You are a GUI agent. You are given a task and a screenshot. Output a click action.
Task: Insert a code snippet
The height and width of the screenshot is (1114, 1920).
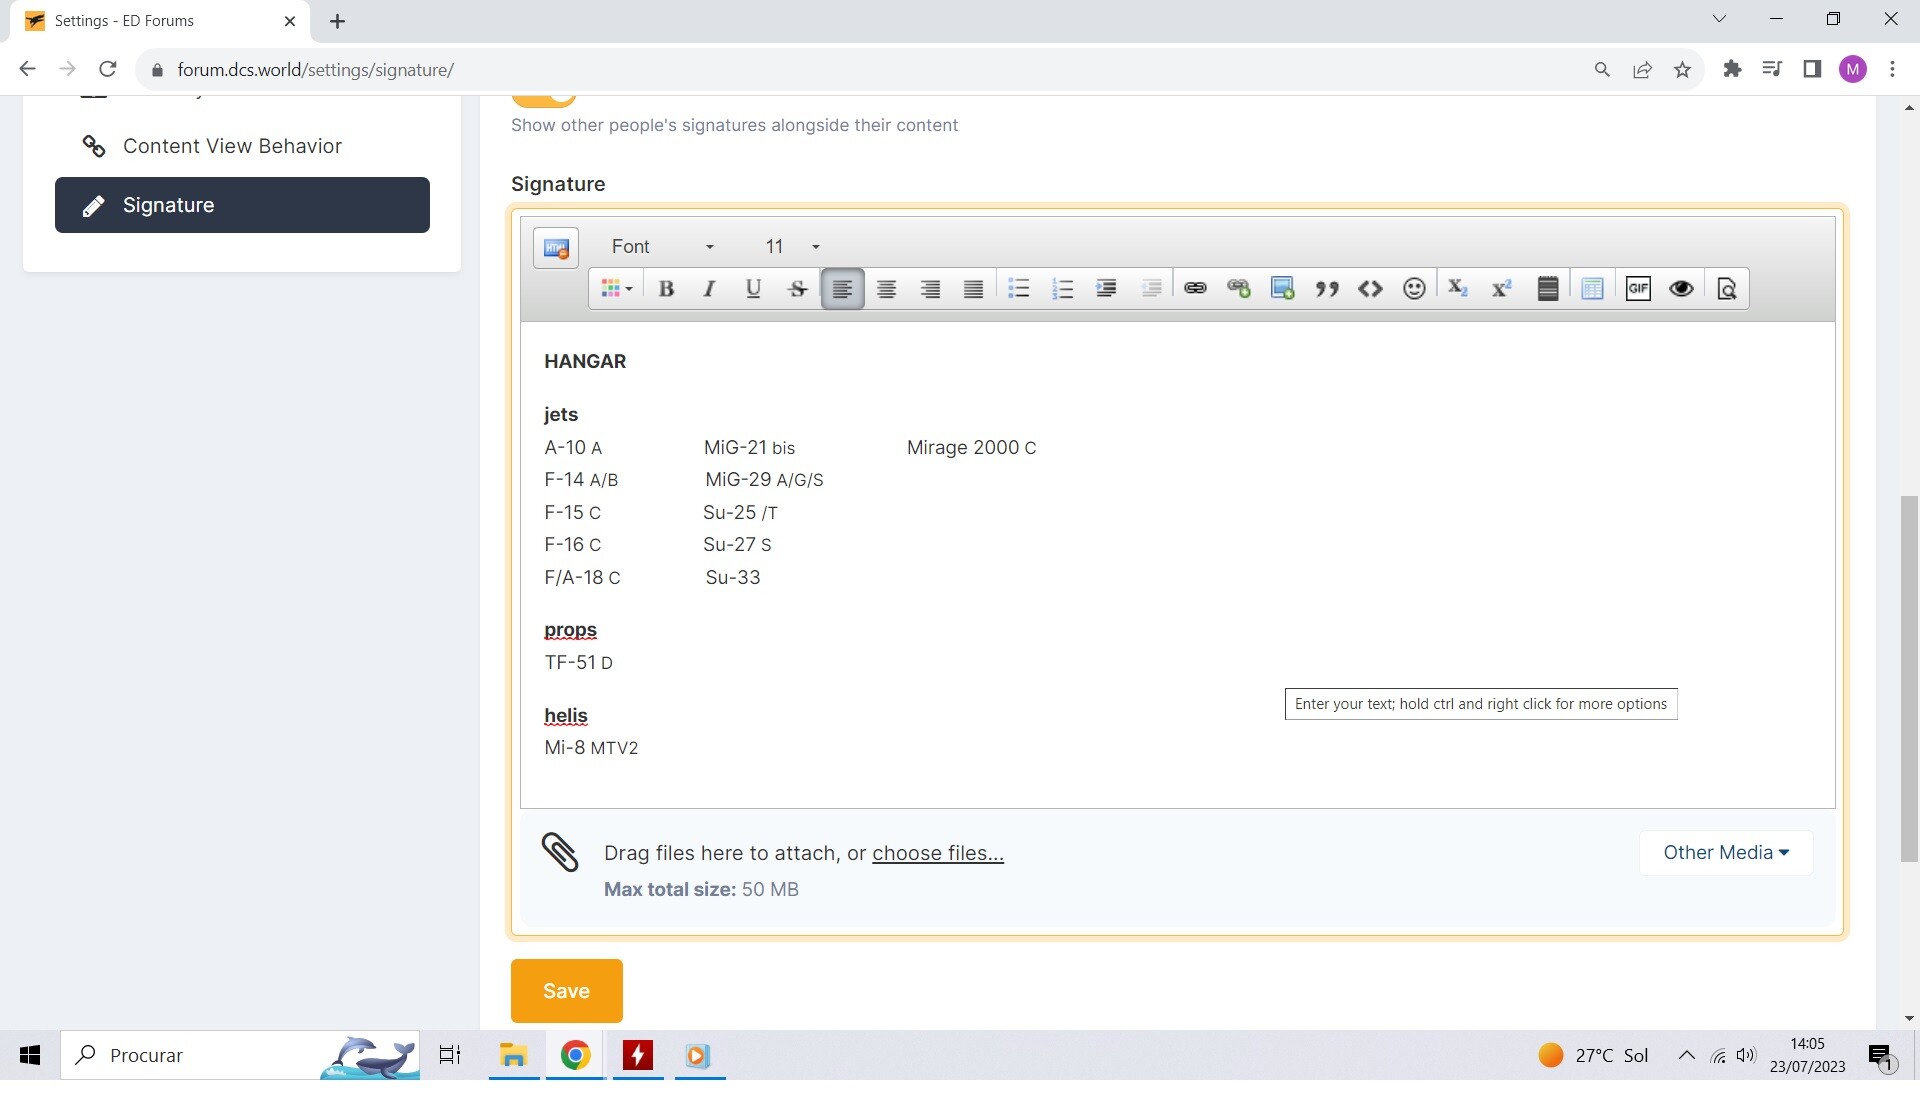[x=1370, y=289]
